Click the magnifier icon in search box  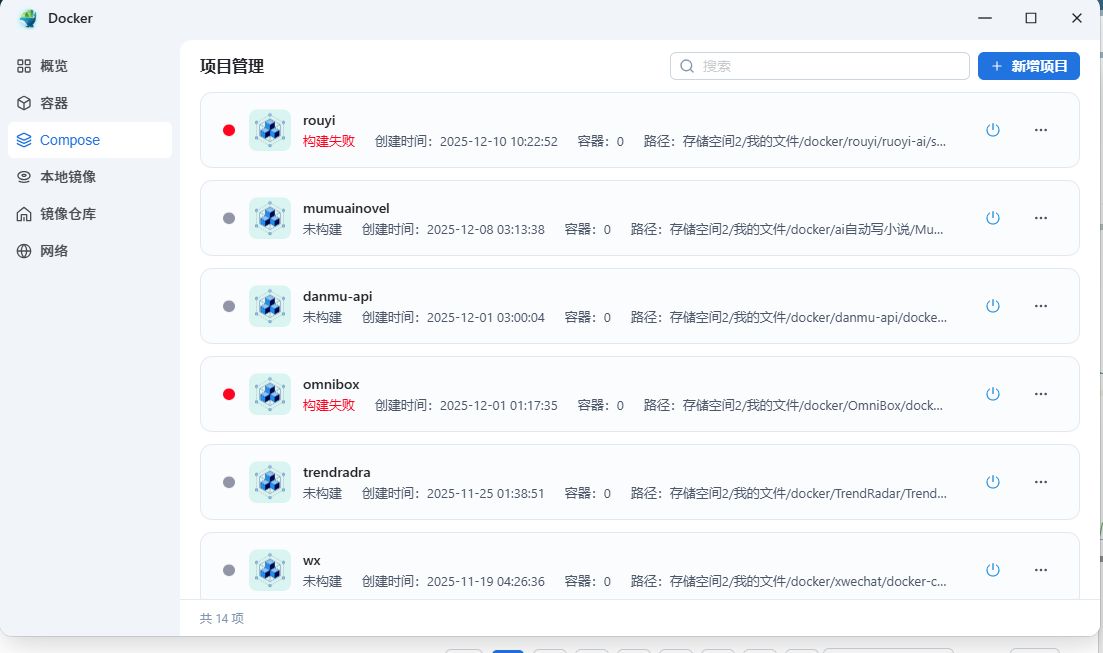687,65
